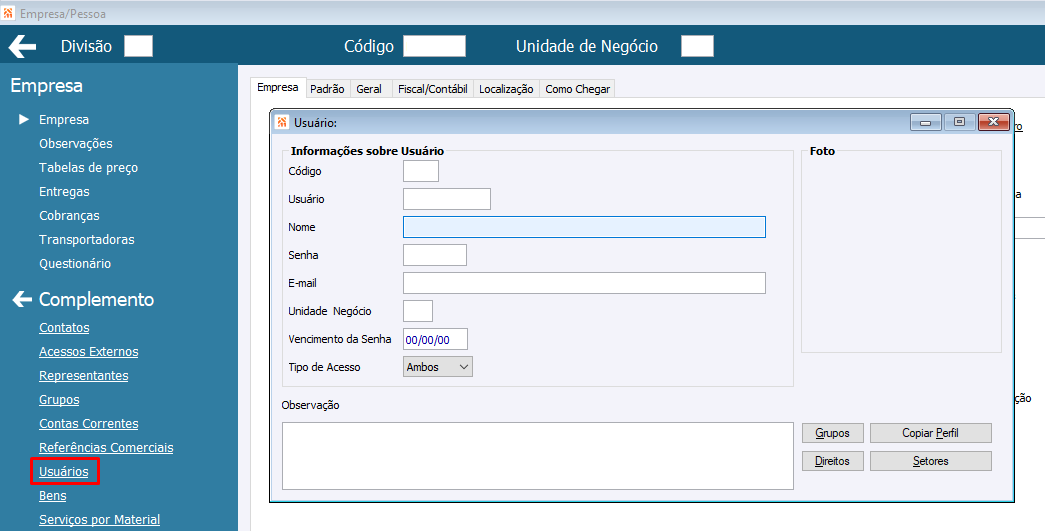Click the Copiar Perfil button

coord(930,433)
